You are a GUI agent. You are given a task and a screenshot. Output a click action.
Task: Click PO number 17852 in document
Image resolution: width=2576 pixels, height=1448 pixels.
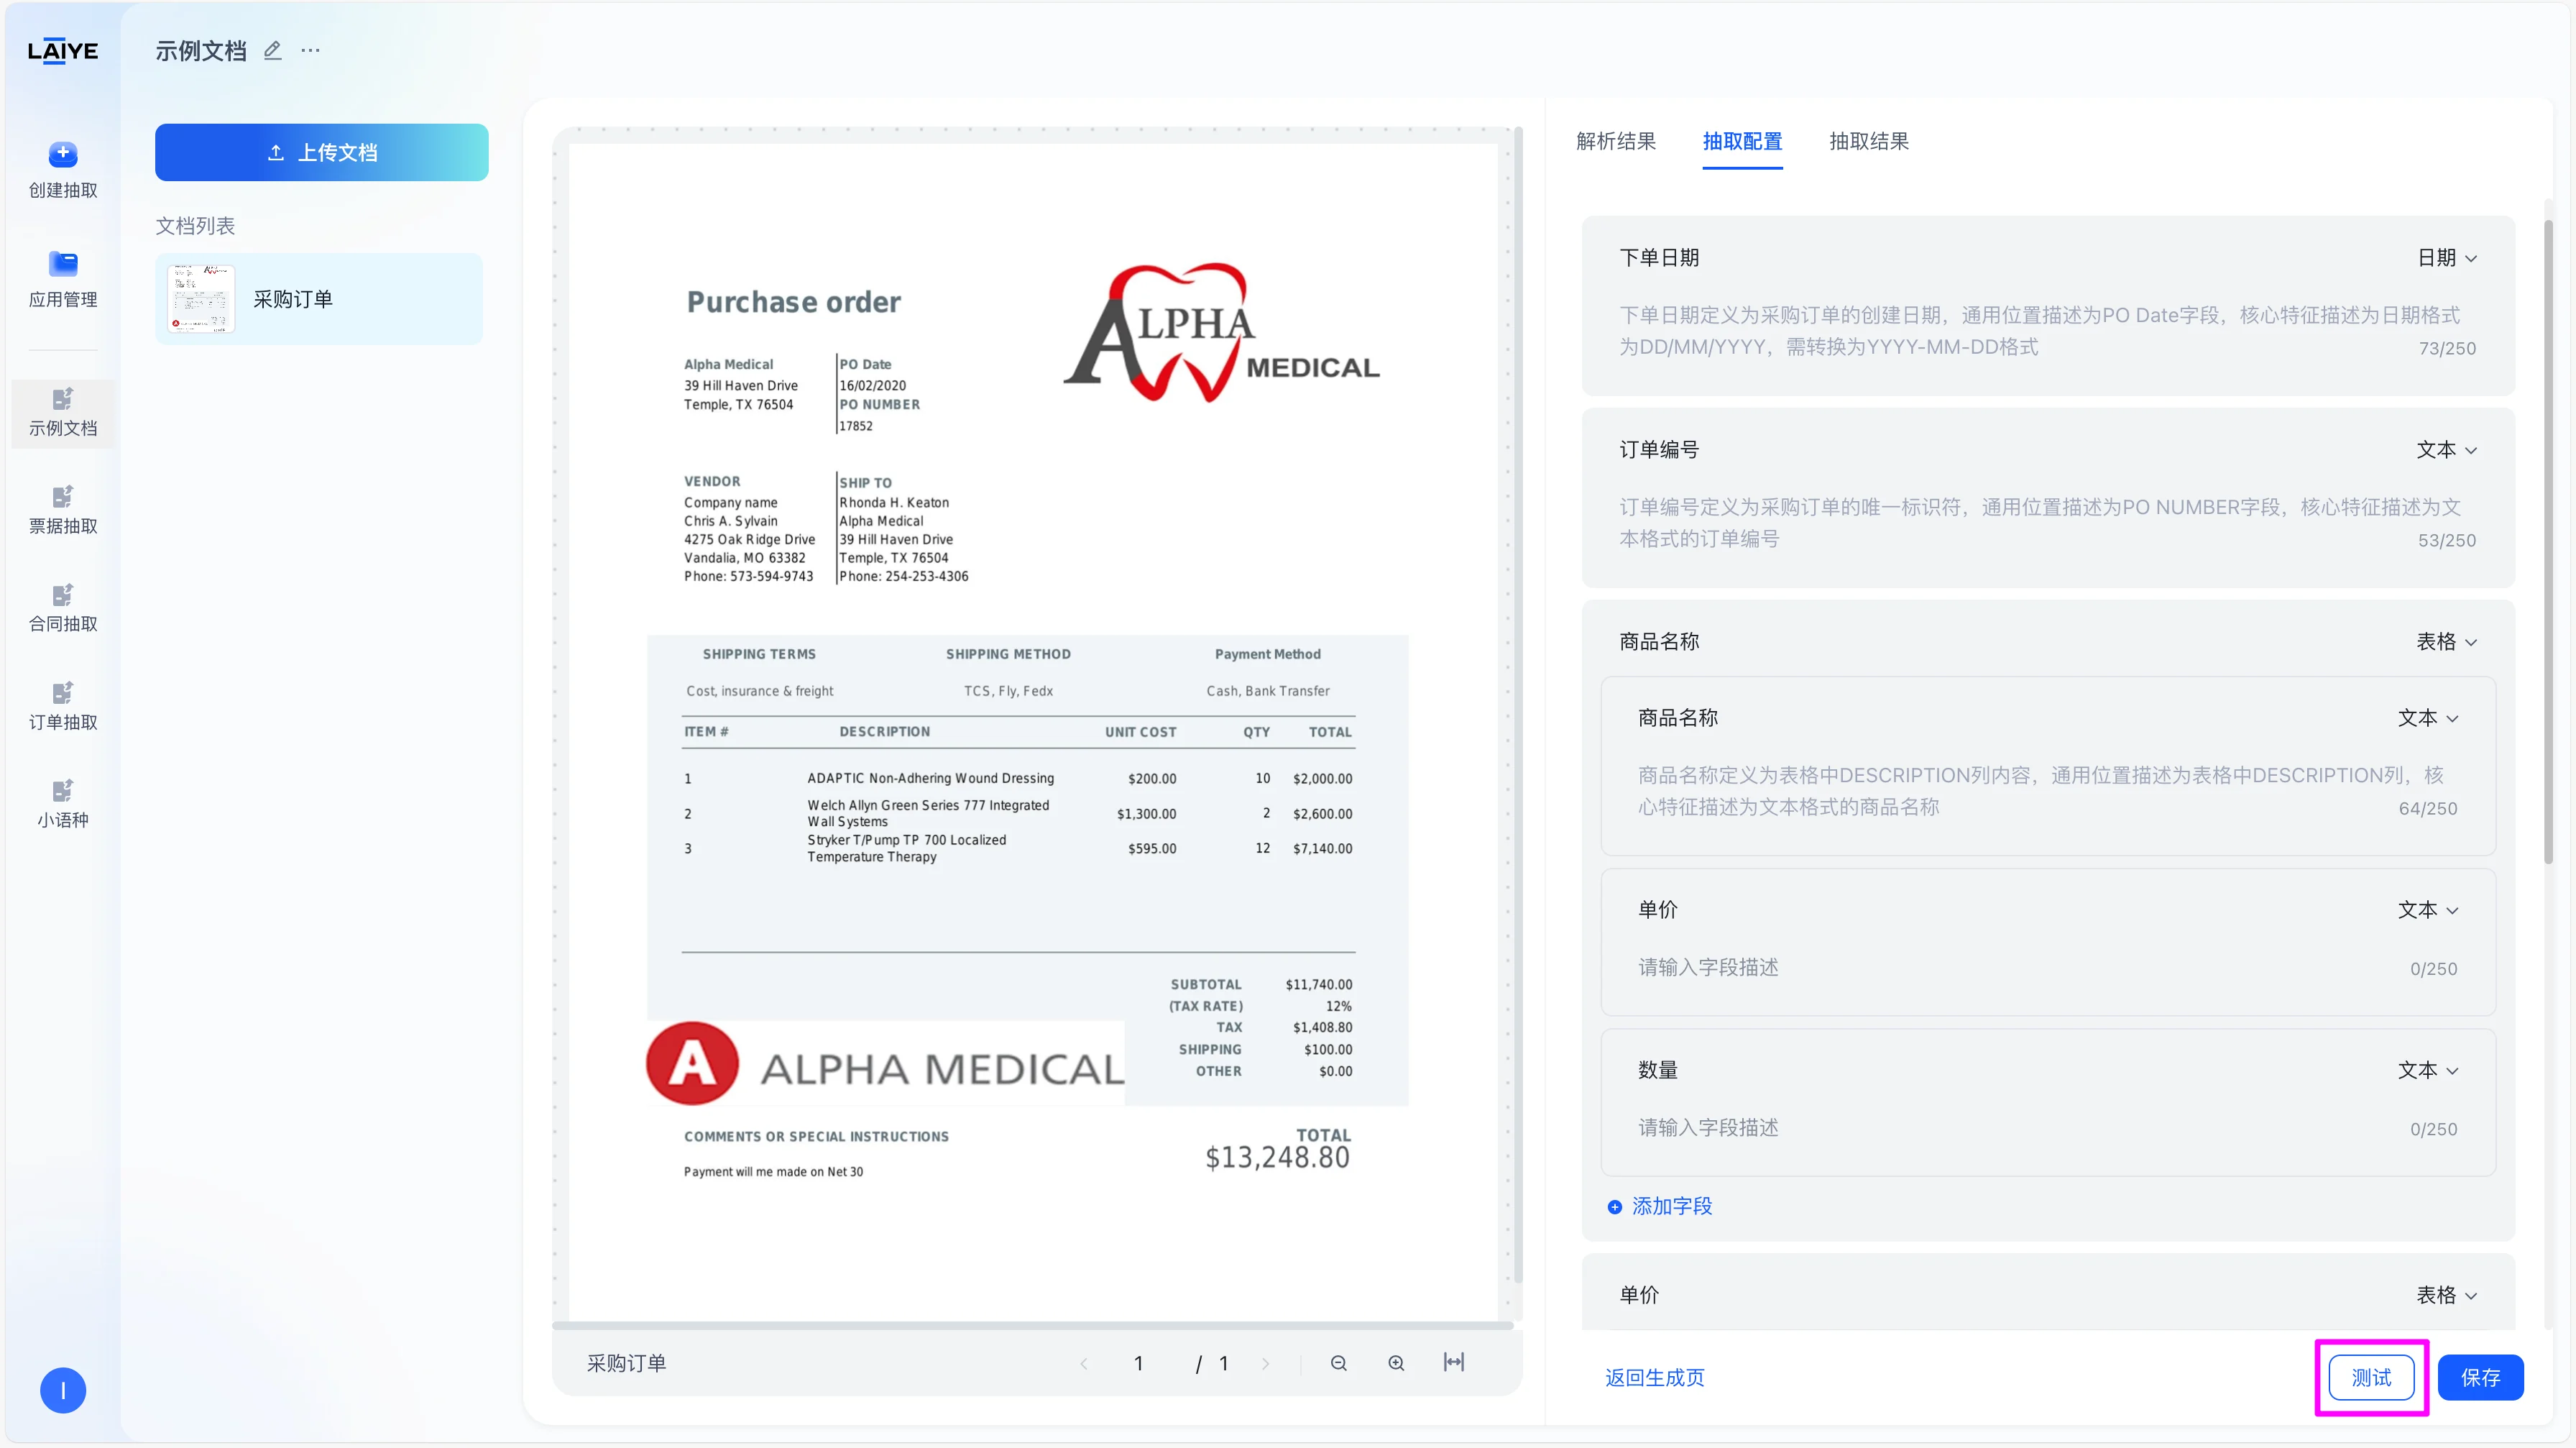(x=856, y=426)
